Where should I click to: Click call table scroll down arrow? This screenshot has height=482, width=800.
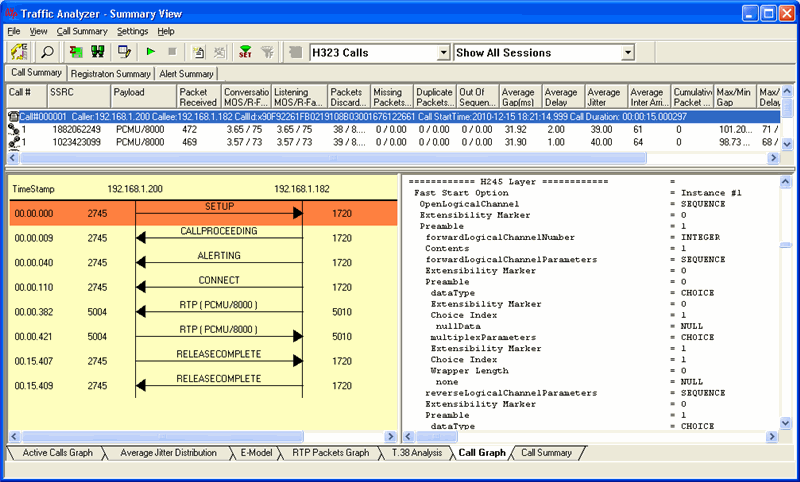[787, 144]
